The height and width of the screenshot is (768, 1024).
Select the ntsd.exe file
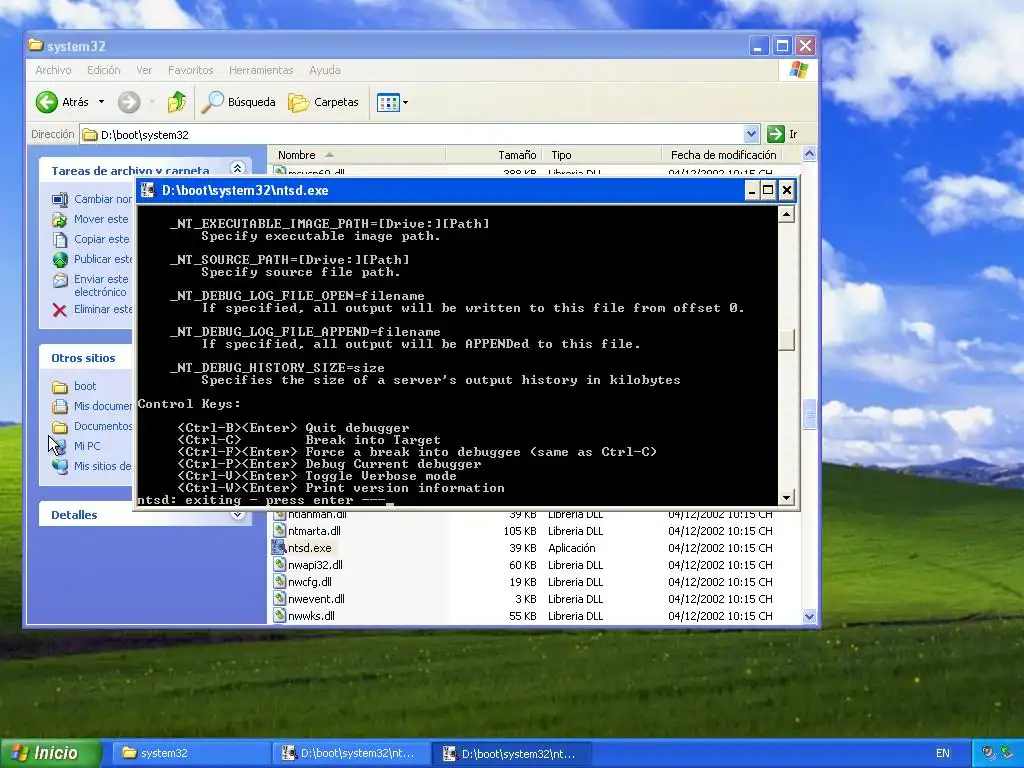click(x=310, y=548)
